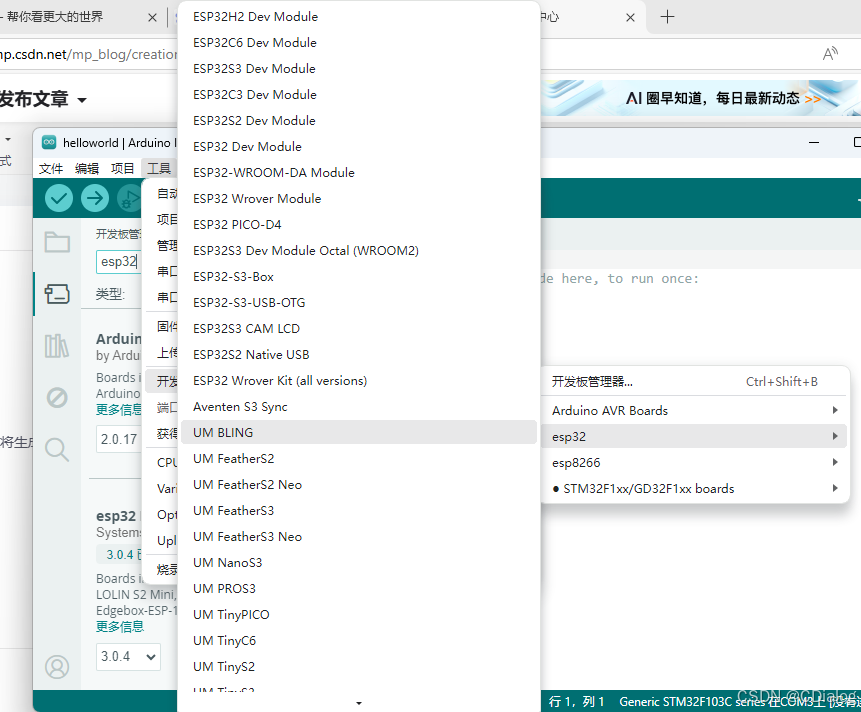Select ESP32S2 Native USB board
The image size is (861, 712).
tap(359, 355)
